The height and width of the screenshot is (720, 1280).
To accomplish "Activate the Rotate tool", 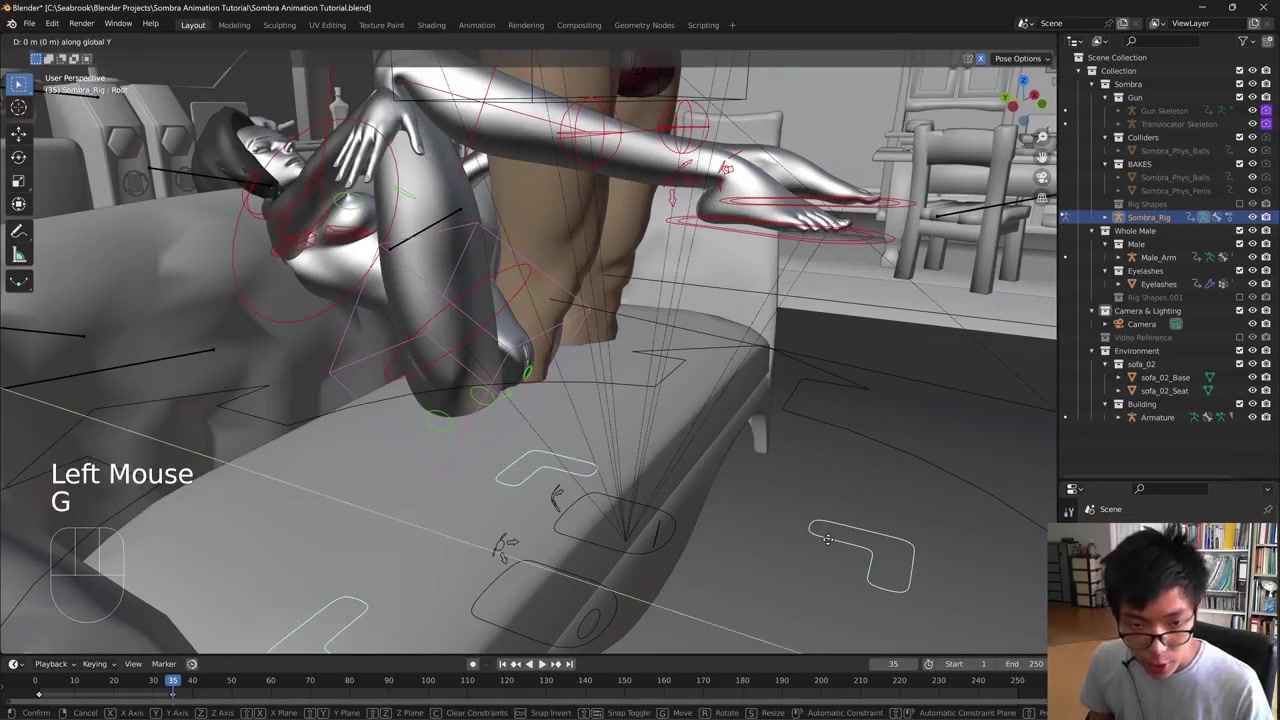I will point(18,157).
